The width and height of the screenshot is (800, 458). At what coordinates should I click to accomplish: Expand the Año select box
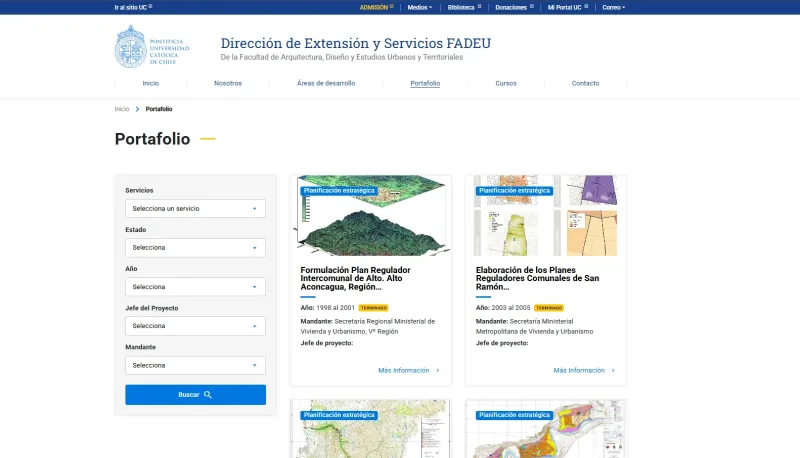point(195,287)
